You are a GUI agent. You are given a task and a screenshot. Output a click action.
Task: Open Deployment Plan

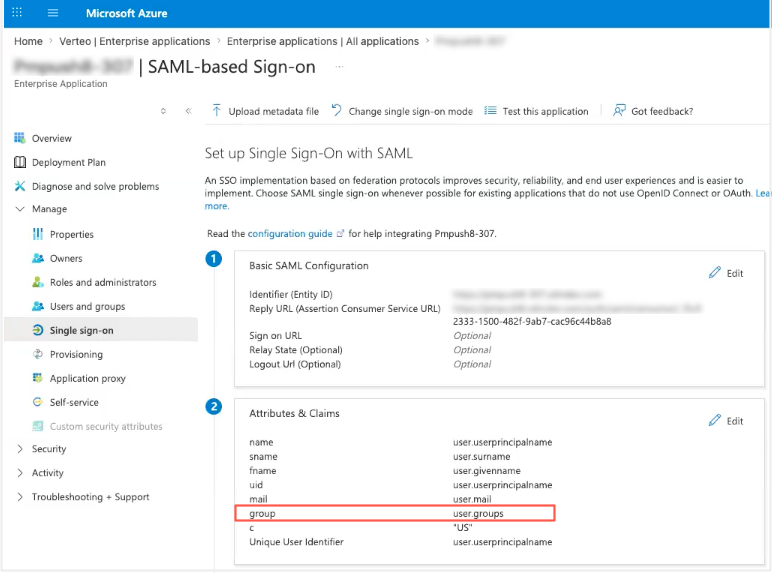point(68,162)
